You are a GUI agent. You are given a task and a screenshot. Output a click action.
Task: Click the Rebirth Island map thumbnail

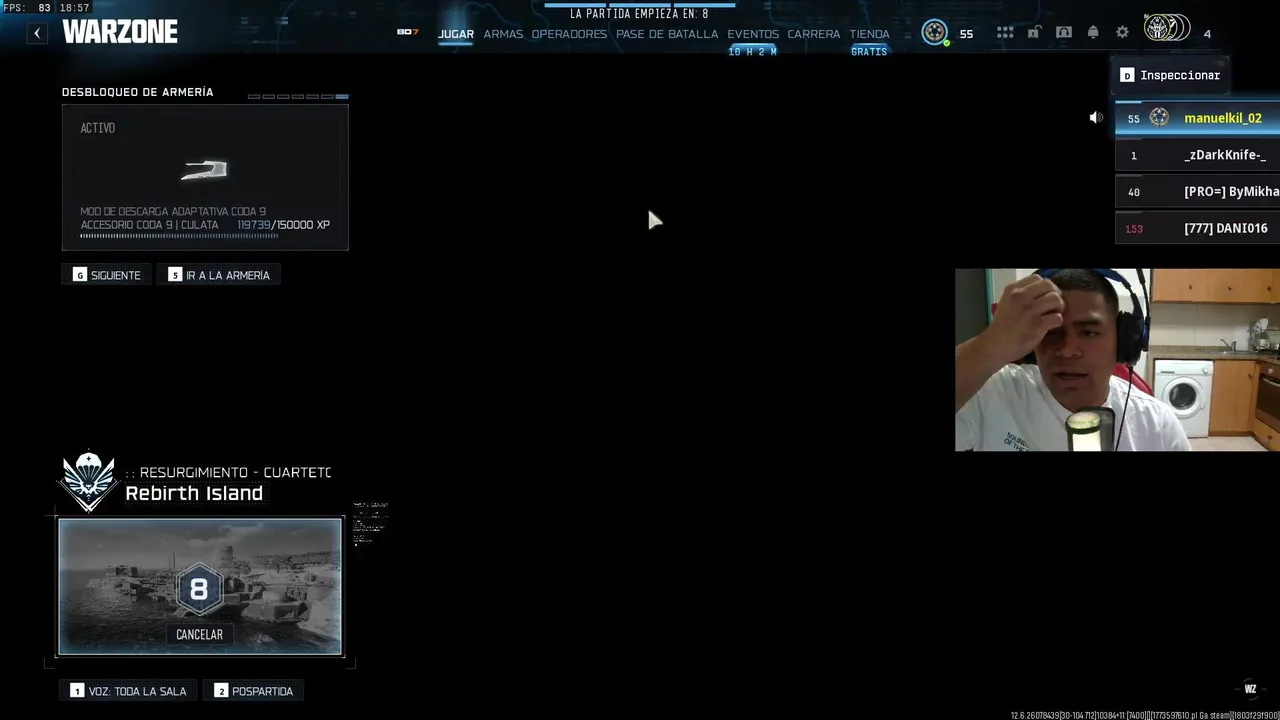click(x=200, y=586)
